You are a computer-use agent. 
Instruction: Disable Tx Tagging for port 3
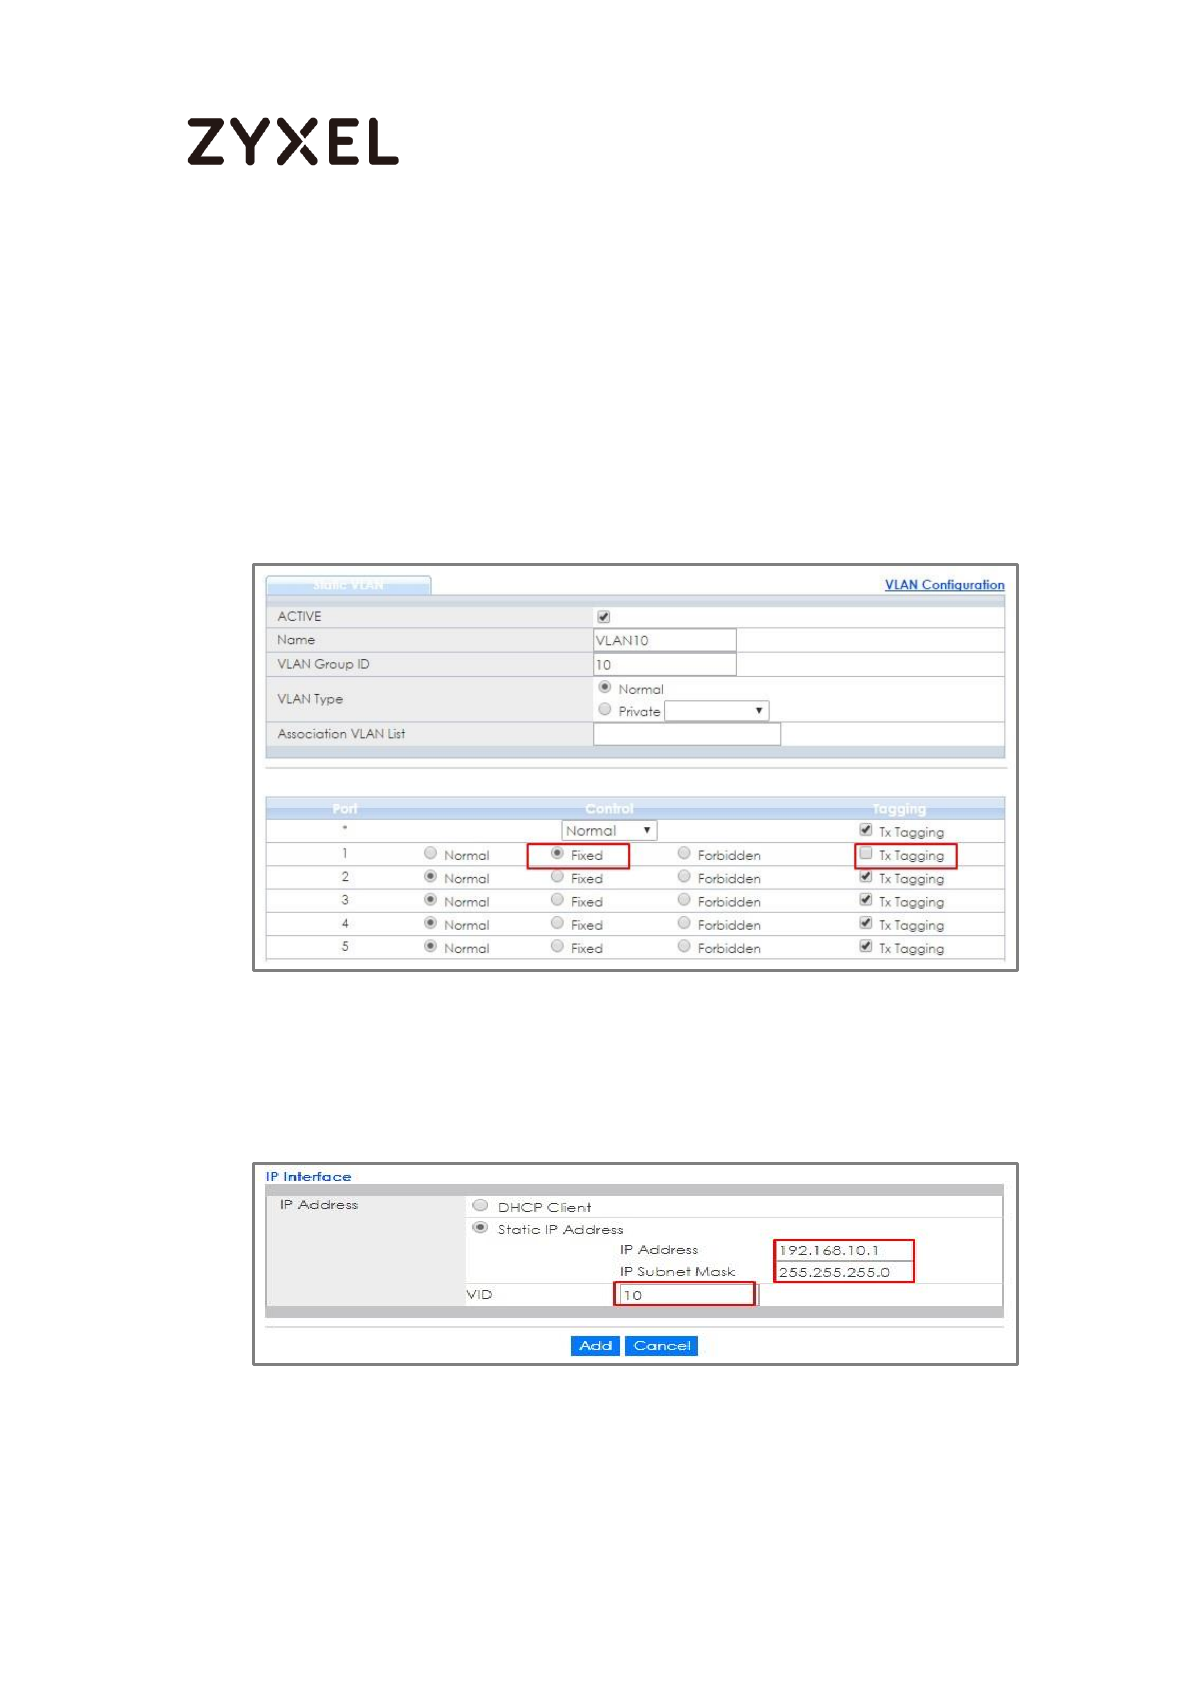pyautogui.click(x=866, y=900)
